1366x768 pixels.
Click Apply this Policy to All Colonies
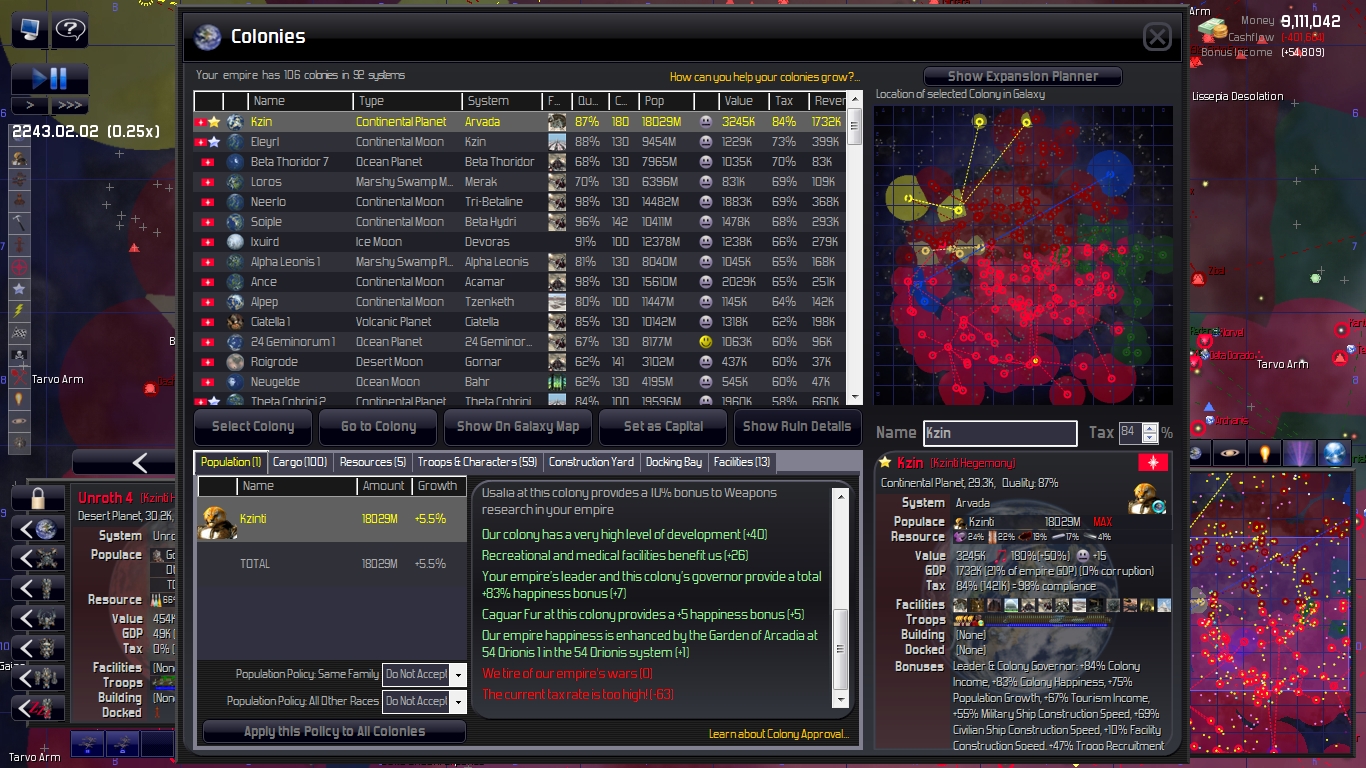click(334, 731)
